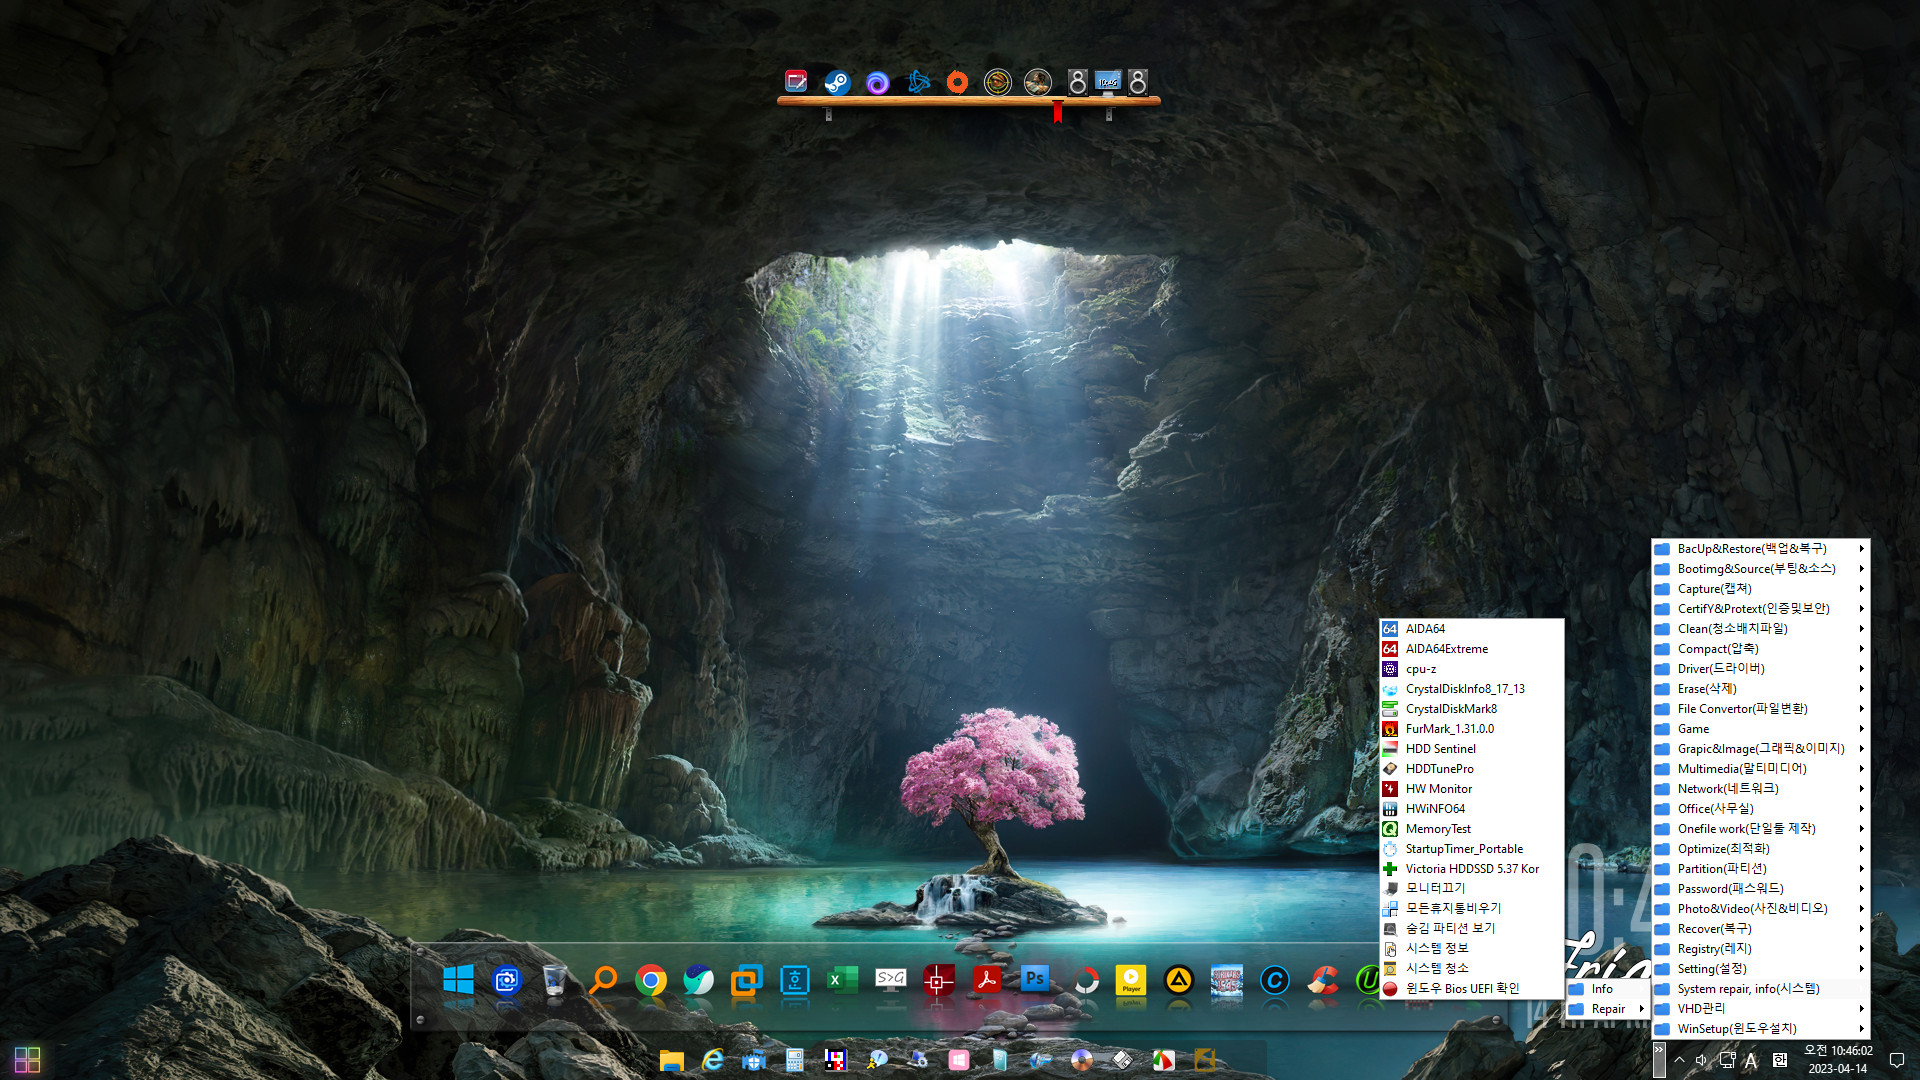Launch CCleaner from the dock

[1323, 980]
